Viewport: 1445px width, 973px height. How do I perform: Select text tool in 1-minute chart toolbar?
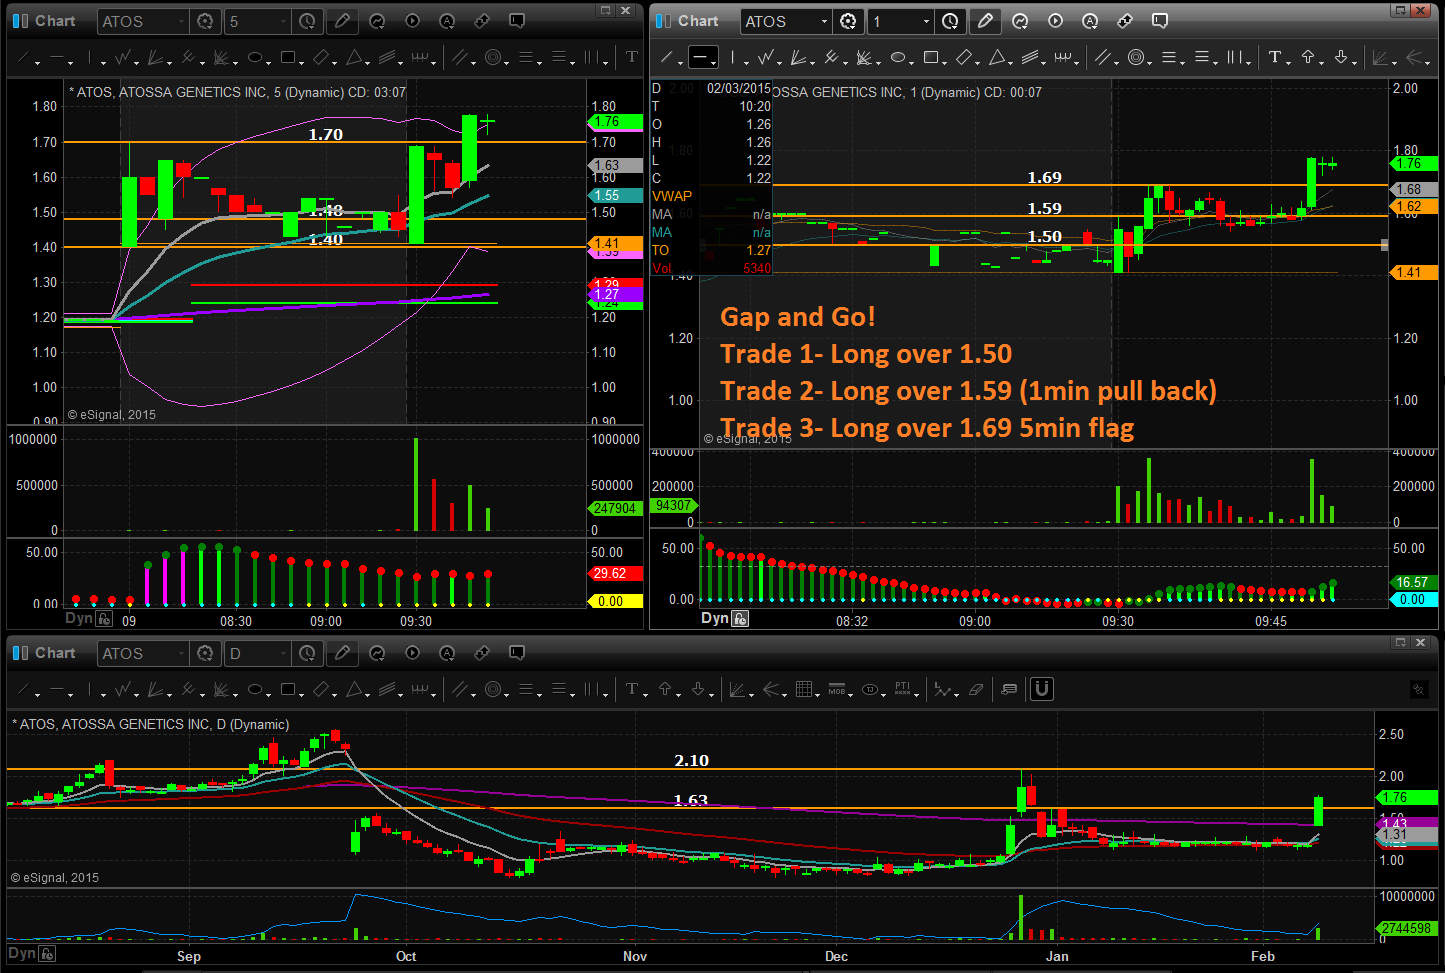1275,58
